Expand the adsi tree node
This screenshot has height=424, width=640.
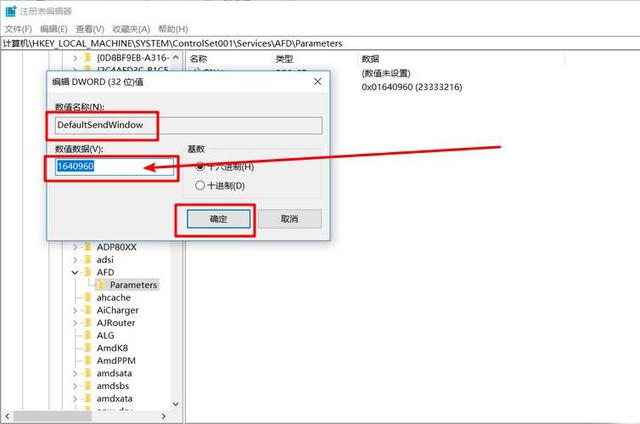(75, 260)
